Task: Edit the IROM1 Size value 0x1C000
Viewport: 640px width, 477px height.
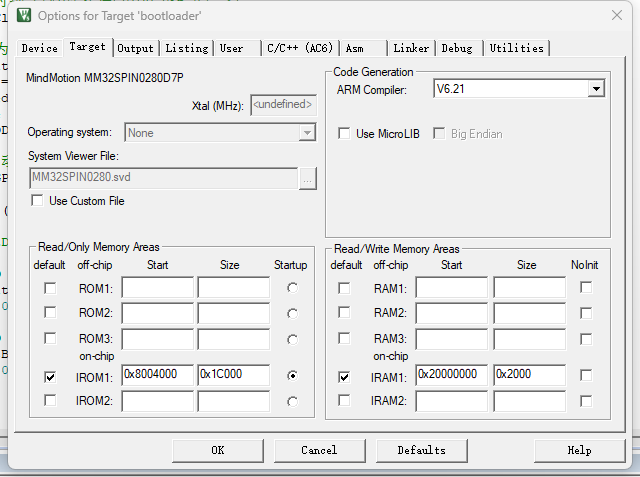Action: click(x=234, y=375)
